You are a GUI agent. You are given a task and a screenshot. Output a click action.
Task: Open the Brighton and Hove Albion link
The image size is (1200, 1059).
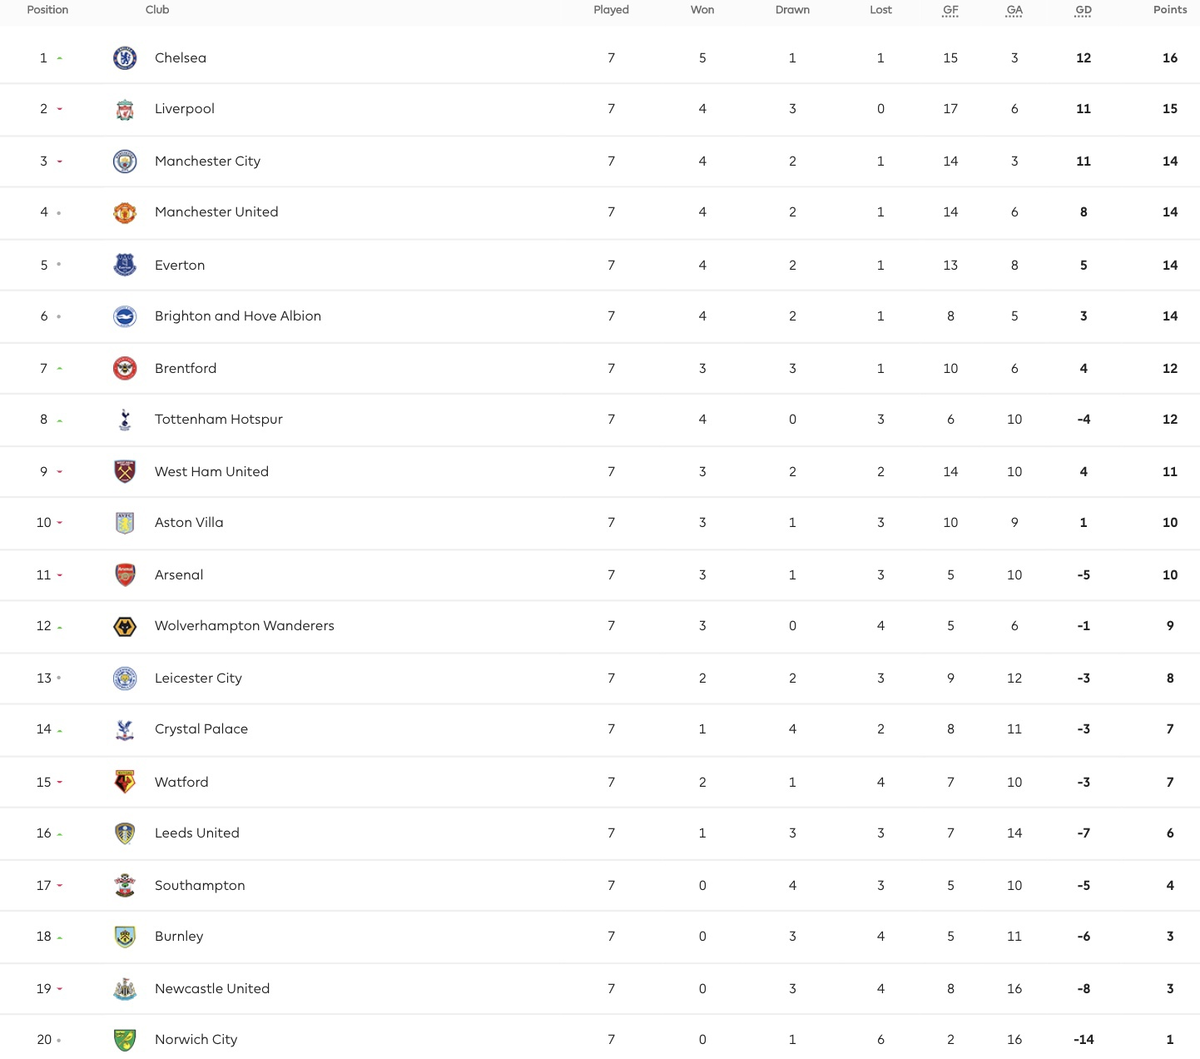[x=237, y=316]
